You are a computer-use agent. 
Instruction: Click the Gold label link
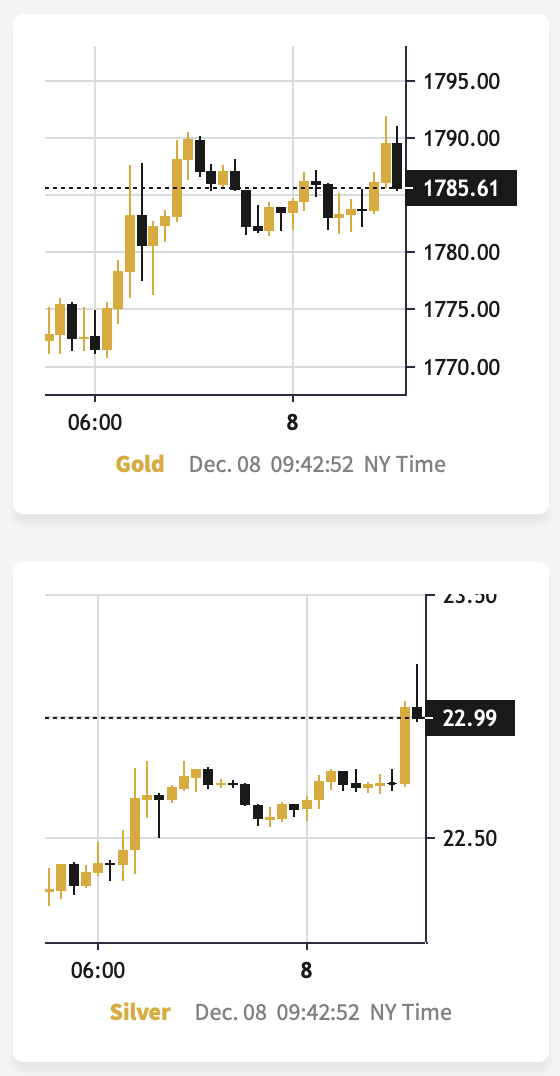[x=140, y=465]
